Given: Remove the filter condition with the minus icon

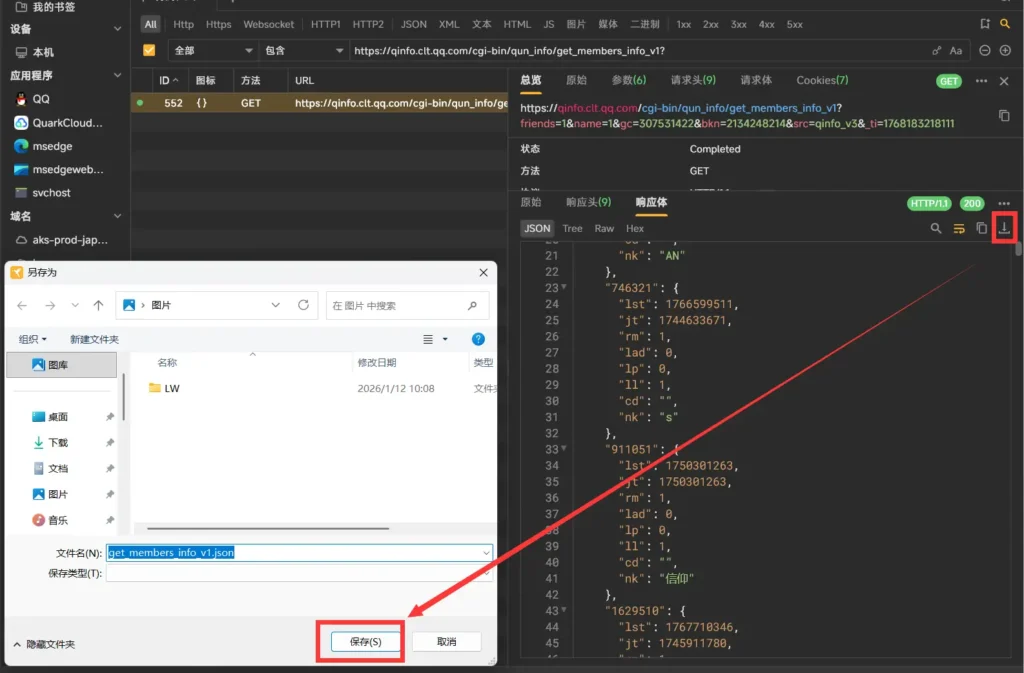Looking at the screenshot, I should click(x=985, y=50).
